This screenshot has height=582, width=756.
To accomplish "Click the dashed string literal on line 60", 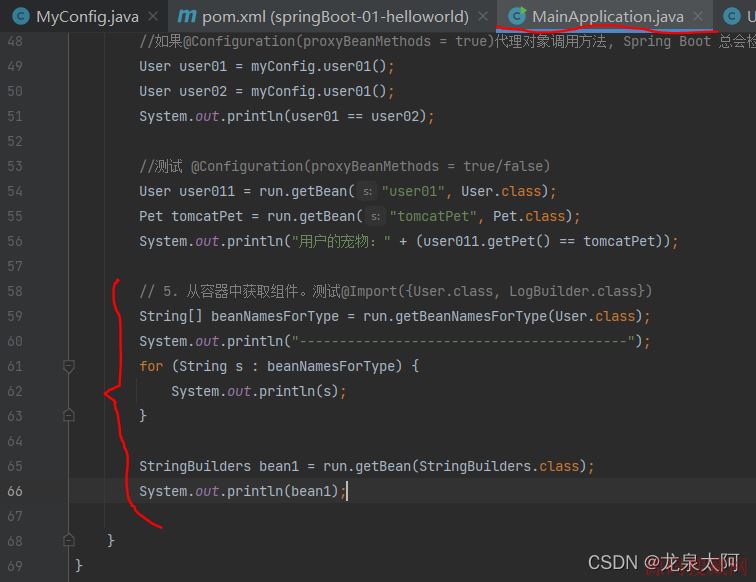I will [x=463, y=341].
